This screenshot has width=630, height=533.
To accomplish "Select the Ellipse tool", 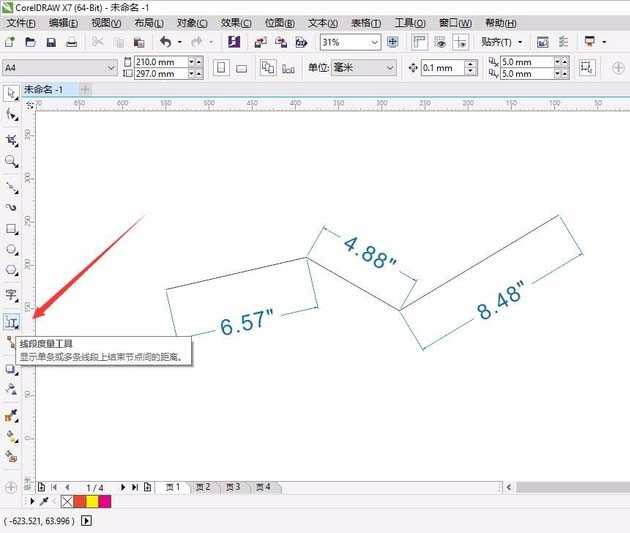I will (12, 249).
